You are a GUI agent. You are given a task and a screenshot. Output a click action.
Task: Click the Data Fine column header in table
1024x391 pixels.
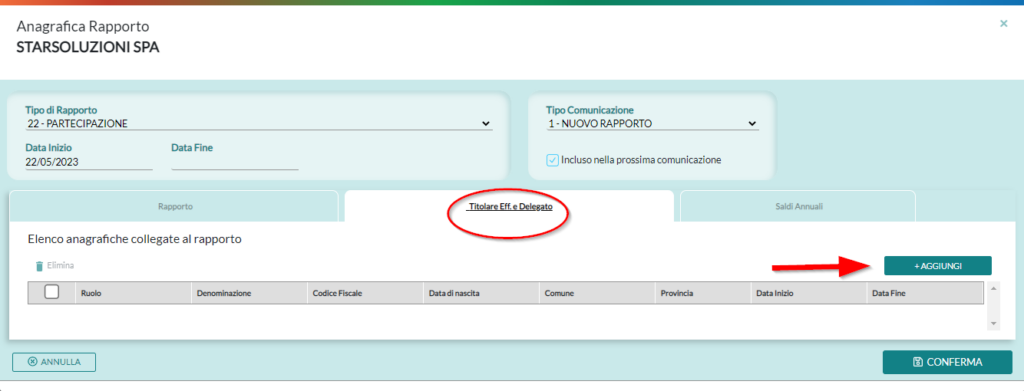pos(925,293)
